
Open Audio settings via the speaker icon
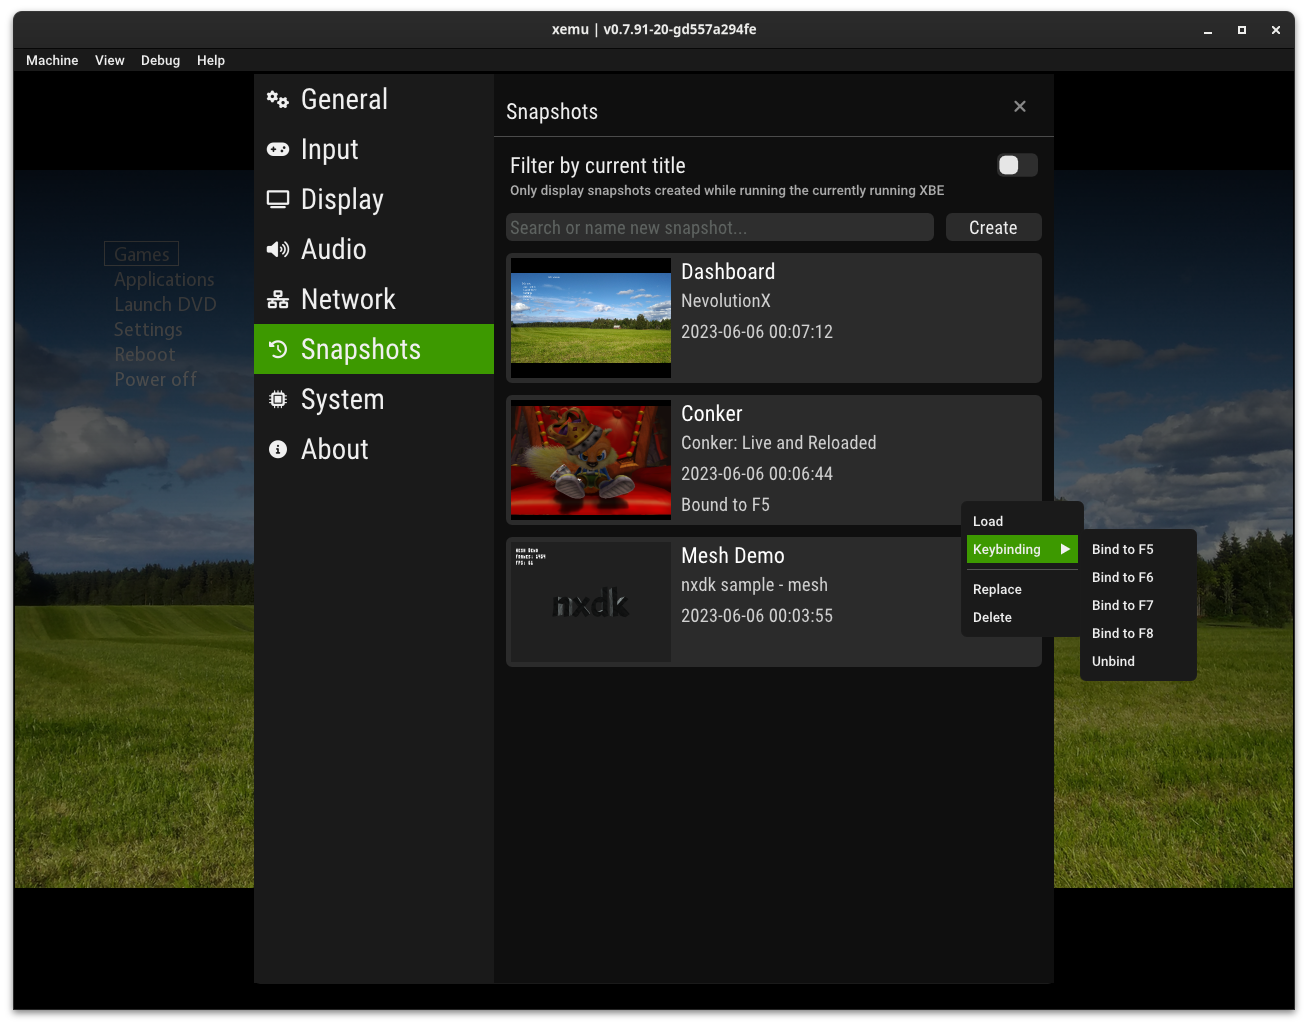point(278,249)
